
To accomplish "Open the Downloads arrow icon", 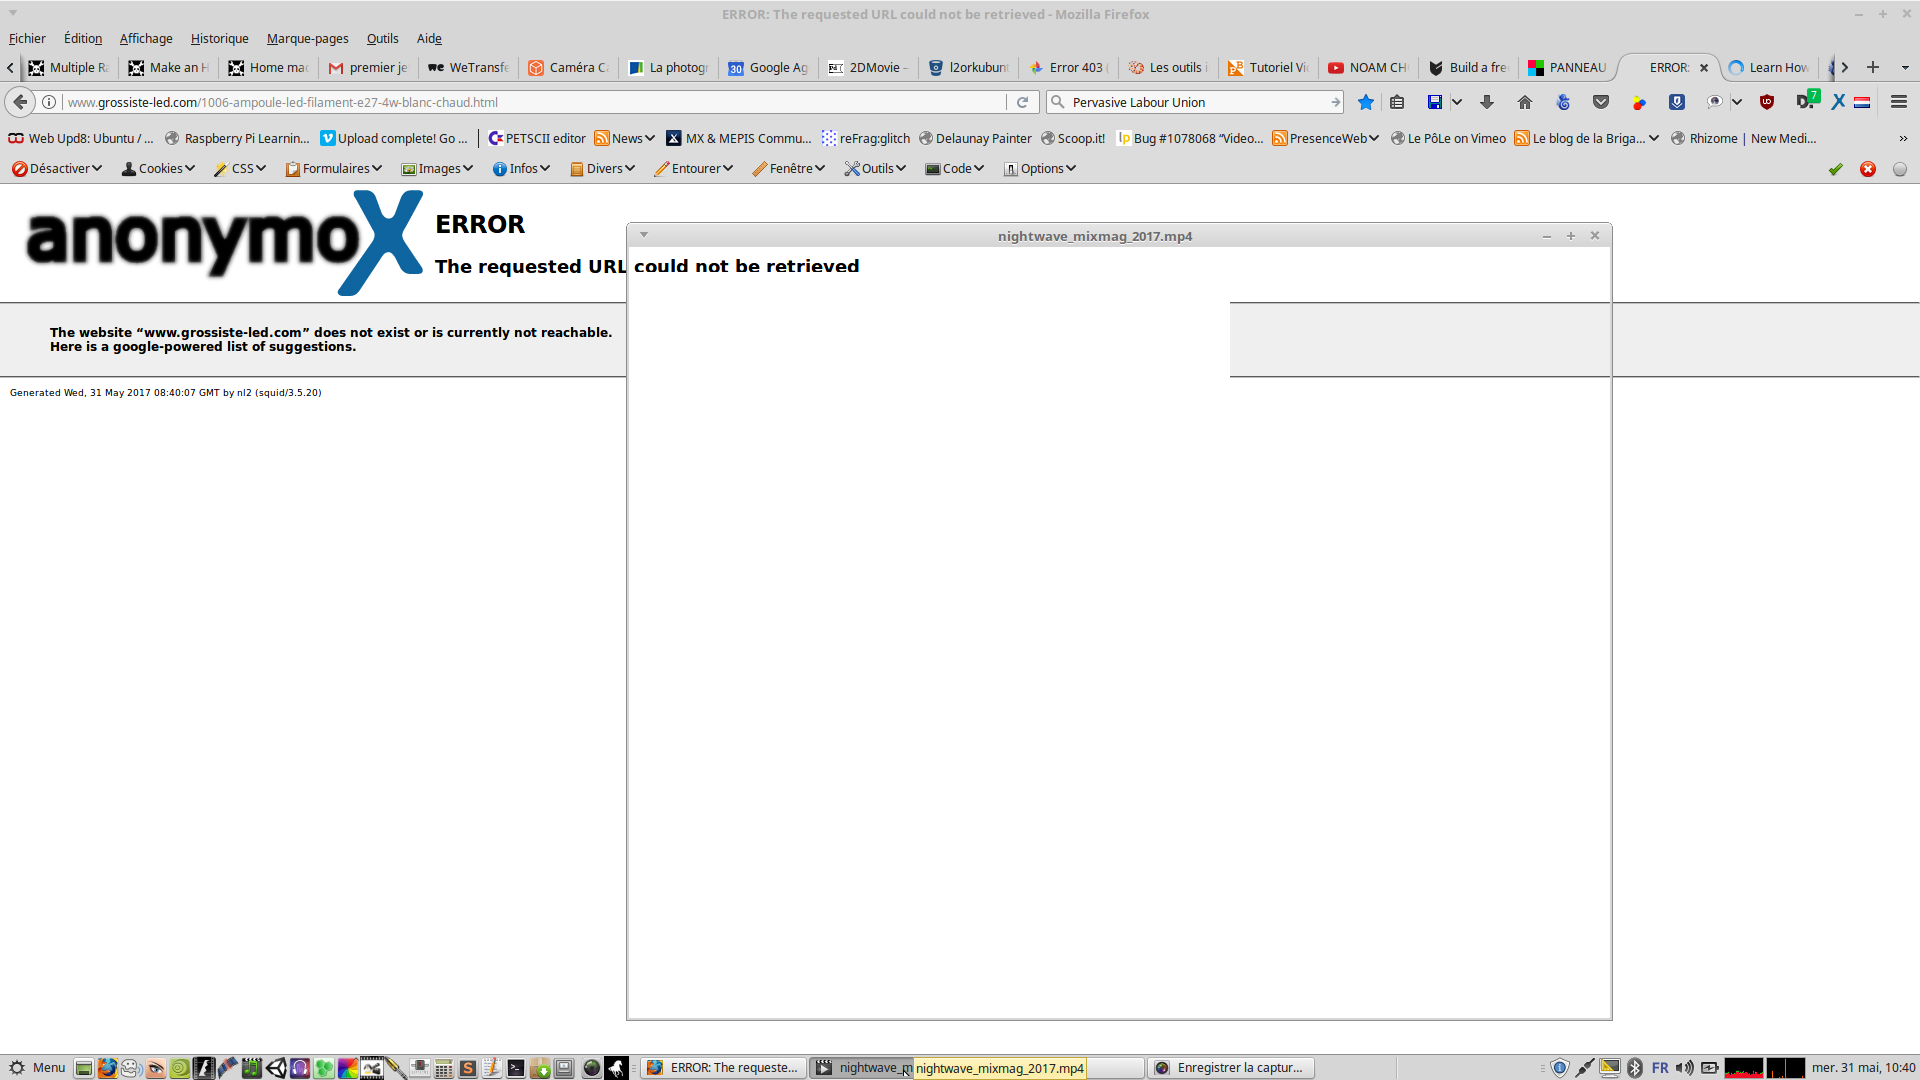I will click(x=1487, y=102).
